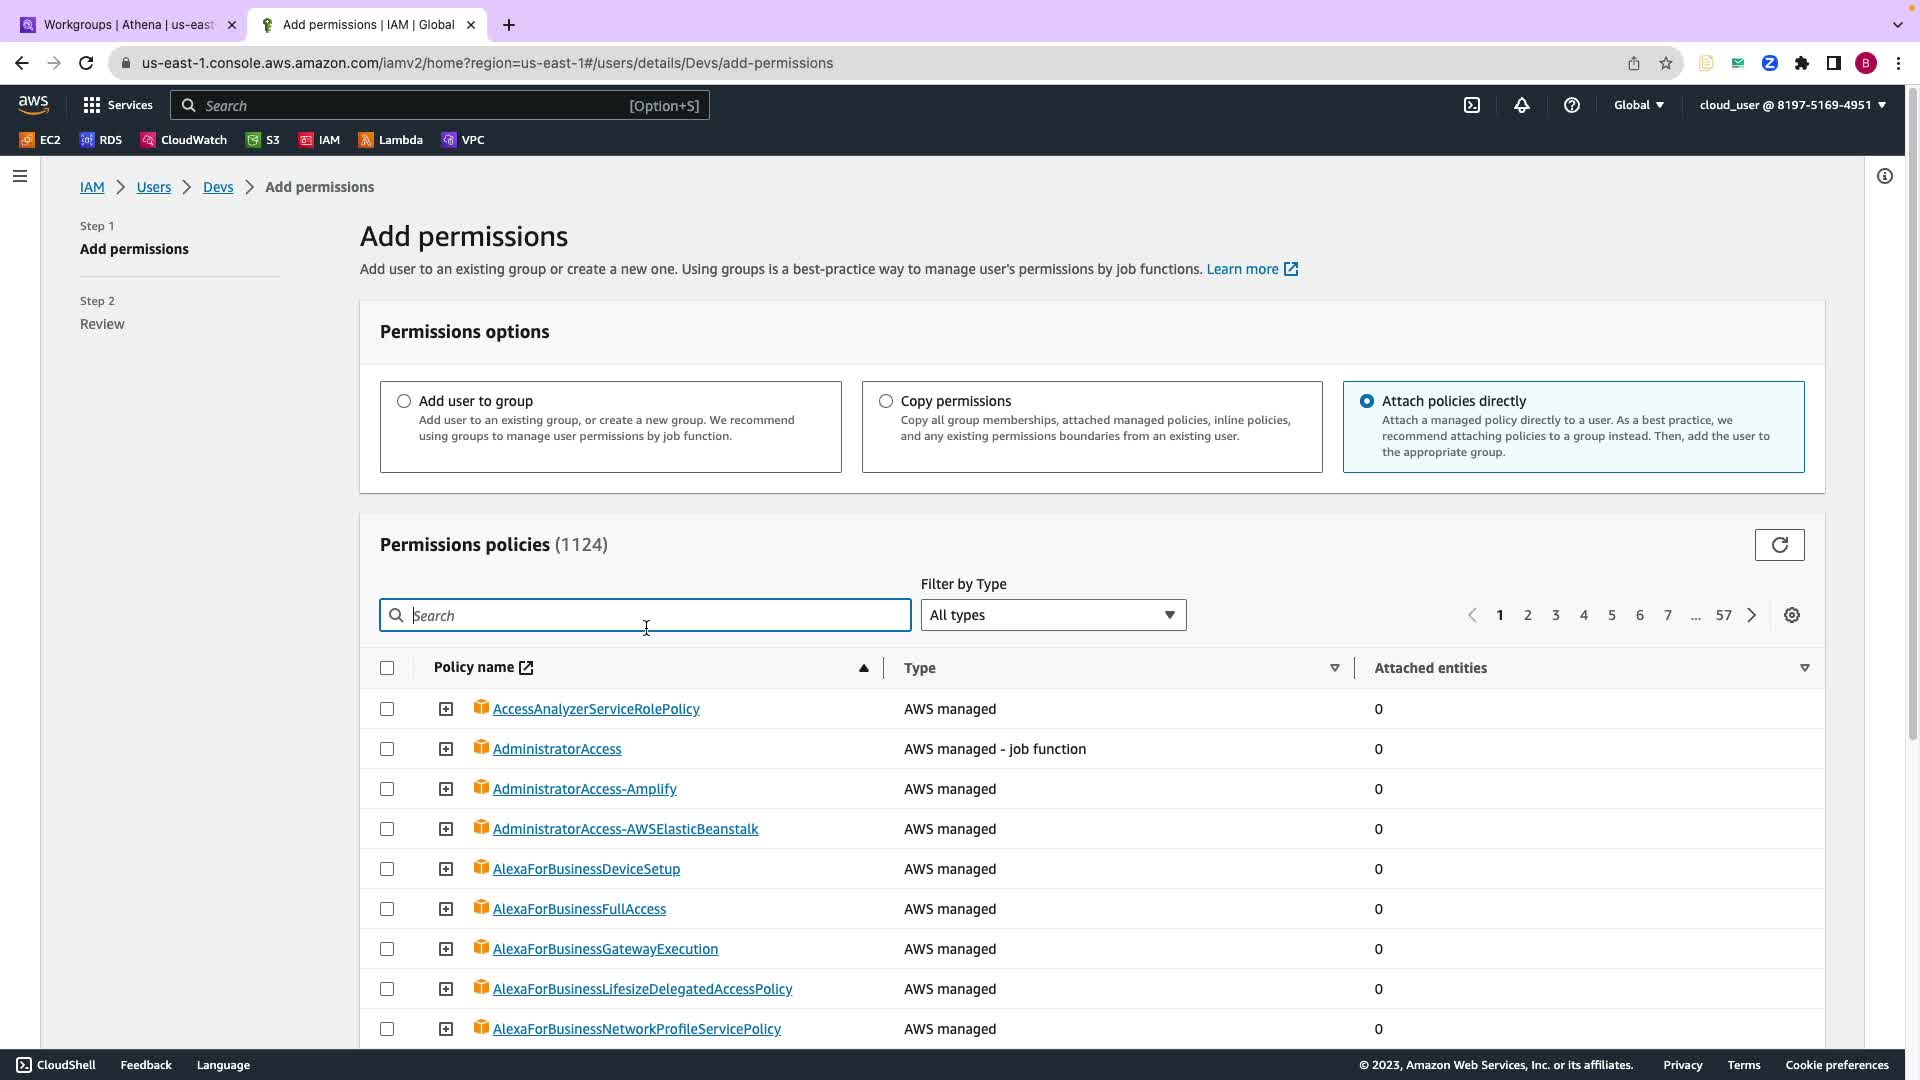
Task: Open the AlexaForBusinessFullAccess policy link
Action: [x=579, y=909]
